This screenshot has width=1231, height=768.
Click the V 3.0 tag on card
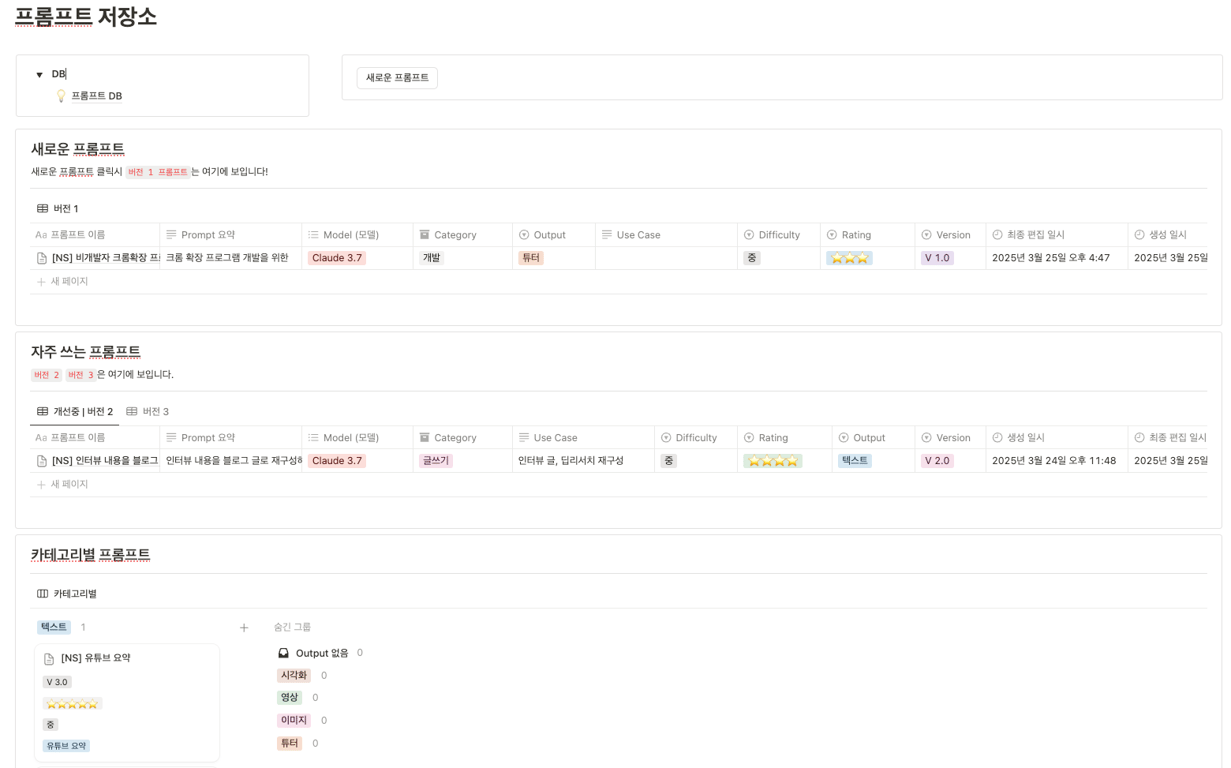57,682
